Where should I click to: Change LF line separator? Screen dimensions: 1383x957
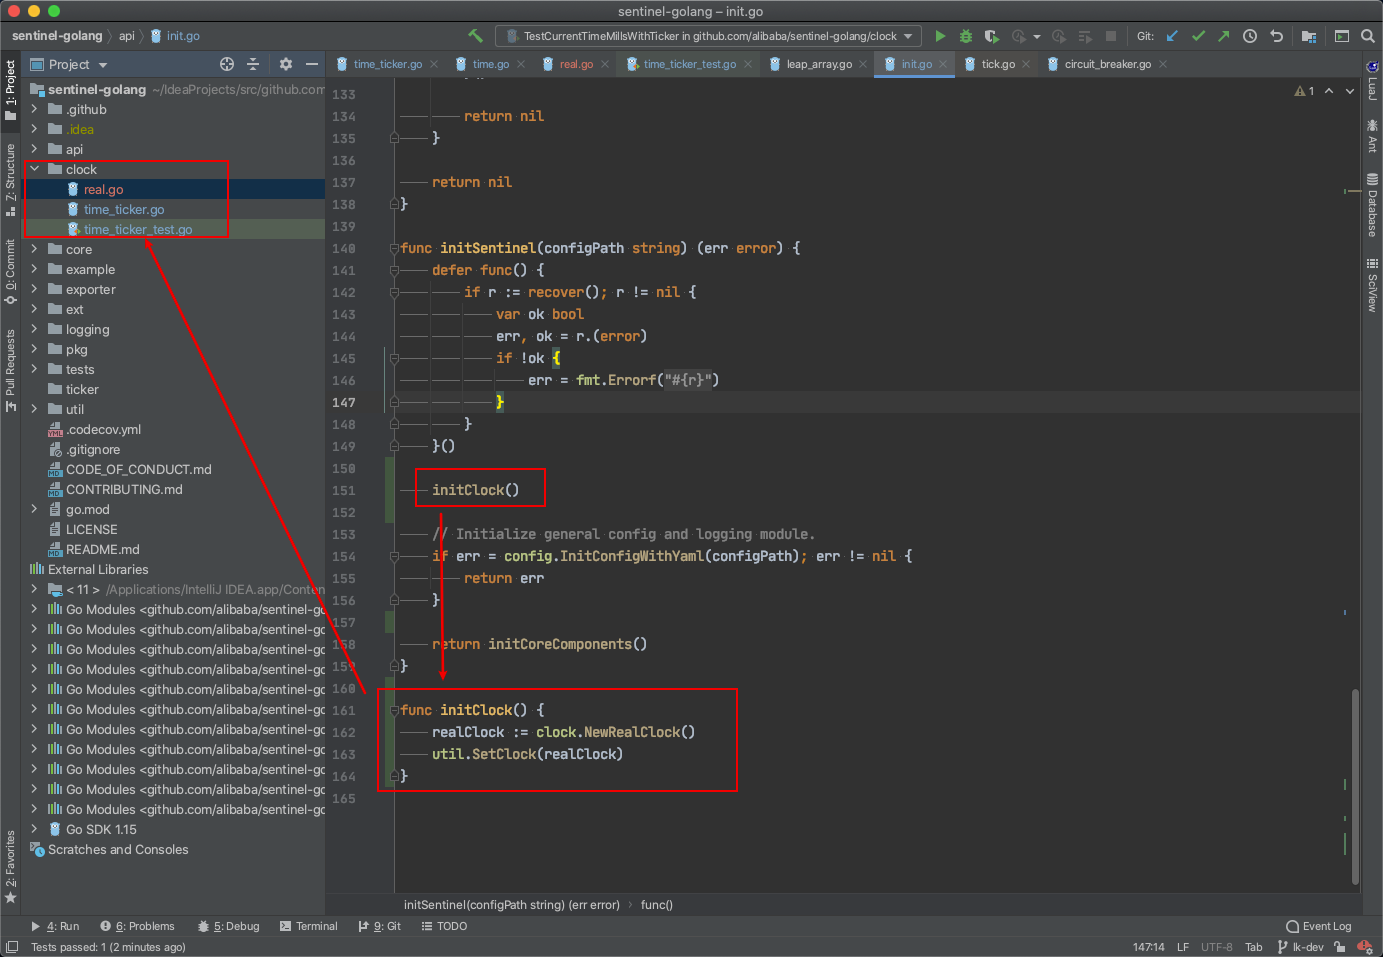click(x=1183, y=946)
